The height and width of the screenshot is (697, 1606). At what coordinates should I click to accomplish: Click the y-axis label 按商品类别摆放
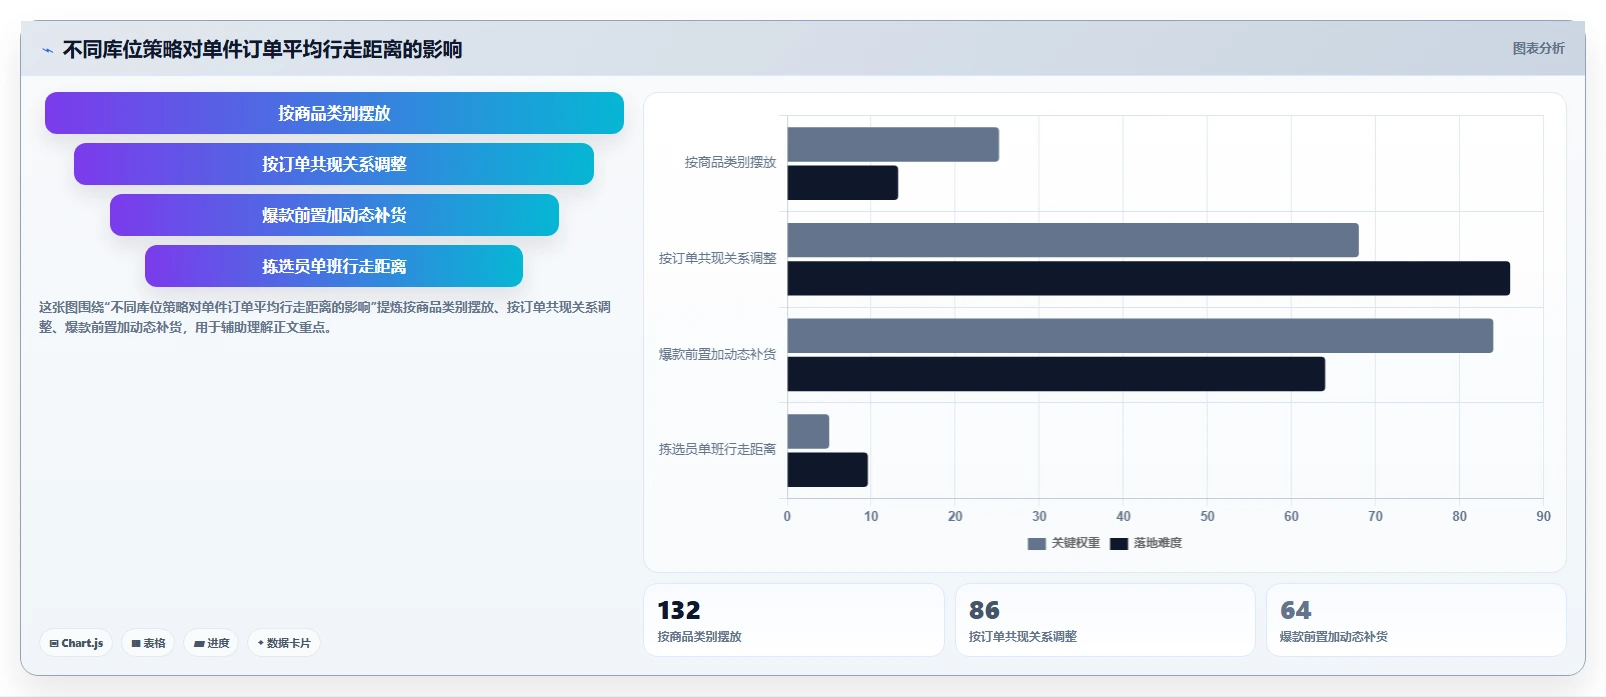[x=730, y=162]
